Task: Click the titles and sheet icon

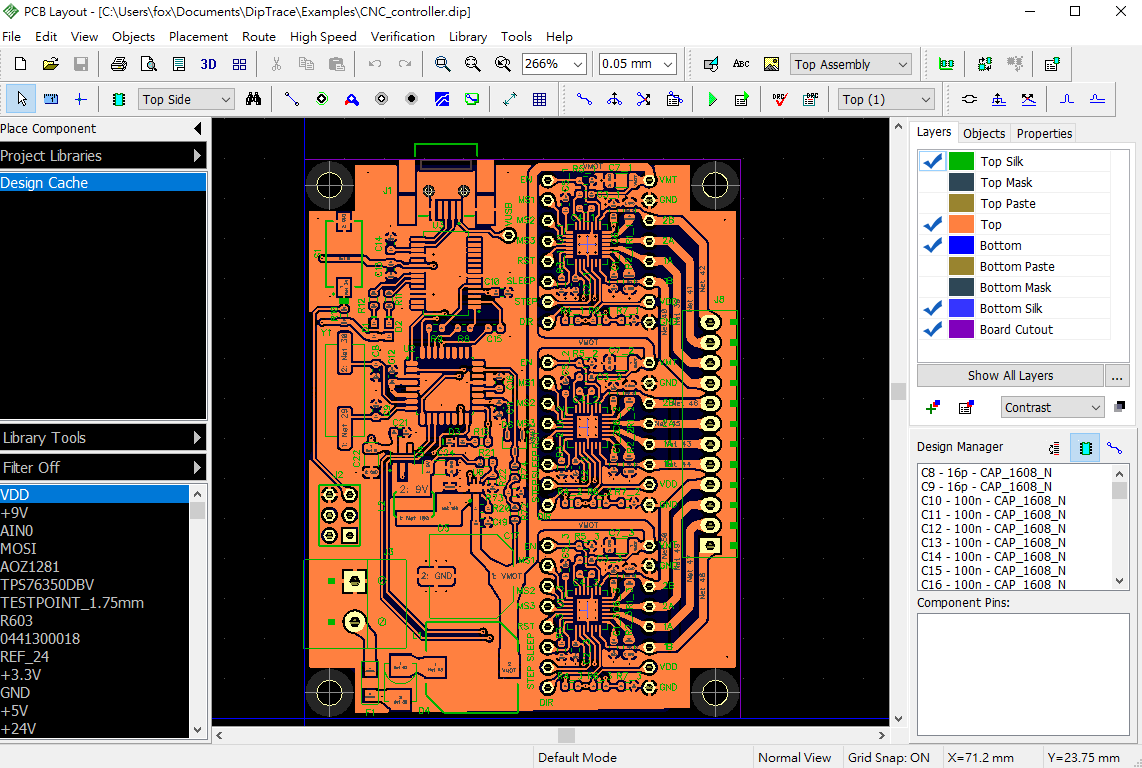Action: (178, 64)
